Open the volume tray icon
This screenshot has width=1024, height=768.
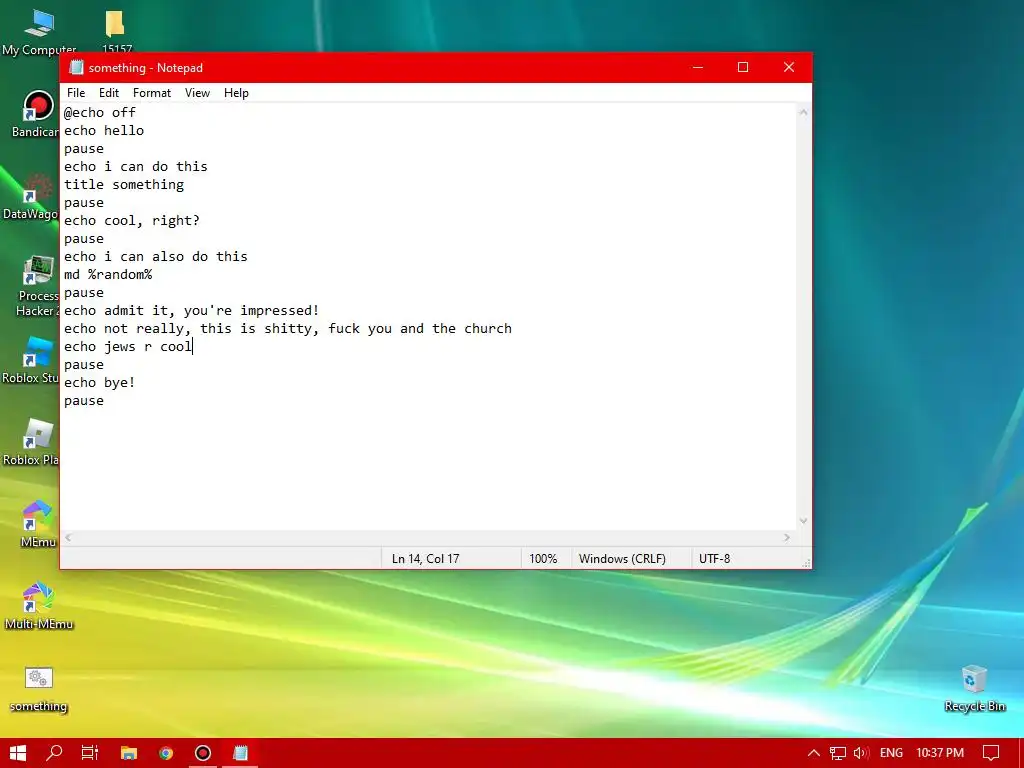(861, 753)
